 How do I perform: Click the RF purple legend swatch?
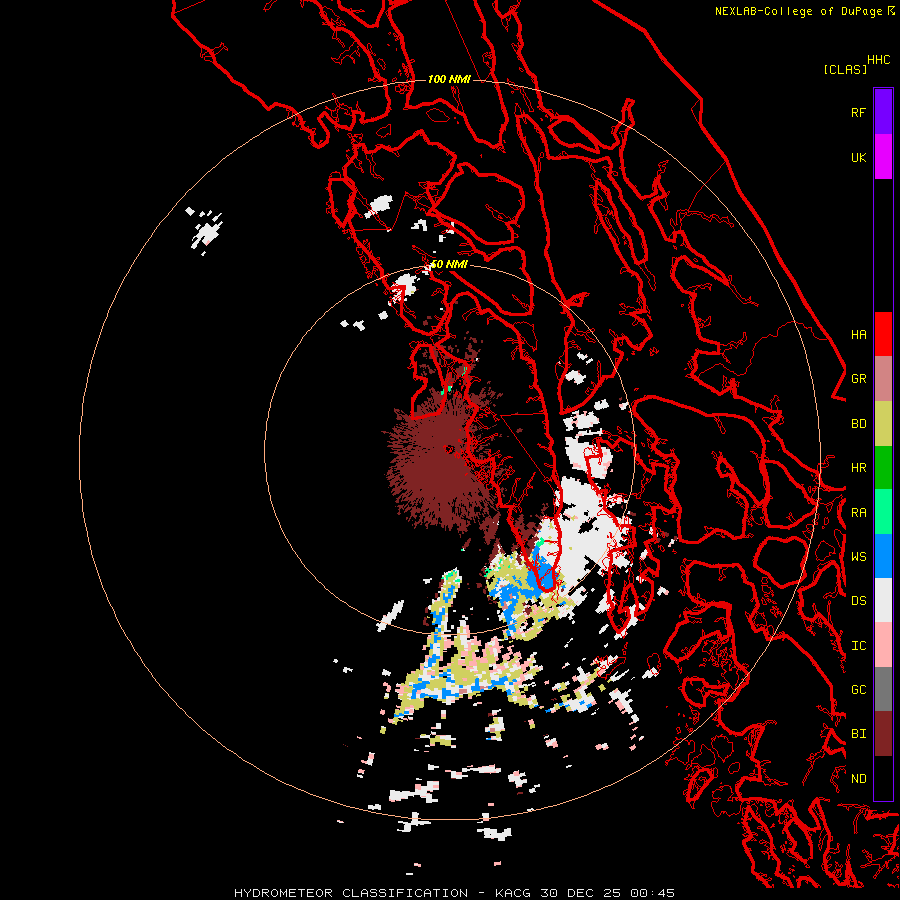883,112
